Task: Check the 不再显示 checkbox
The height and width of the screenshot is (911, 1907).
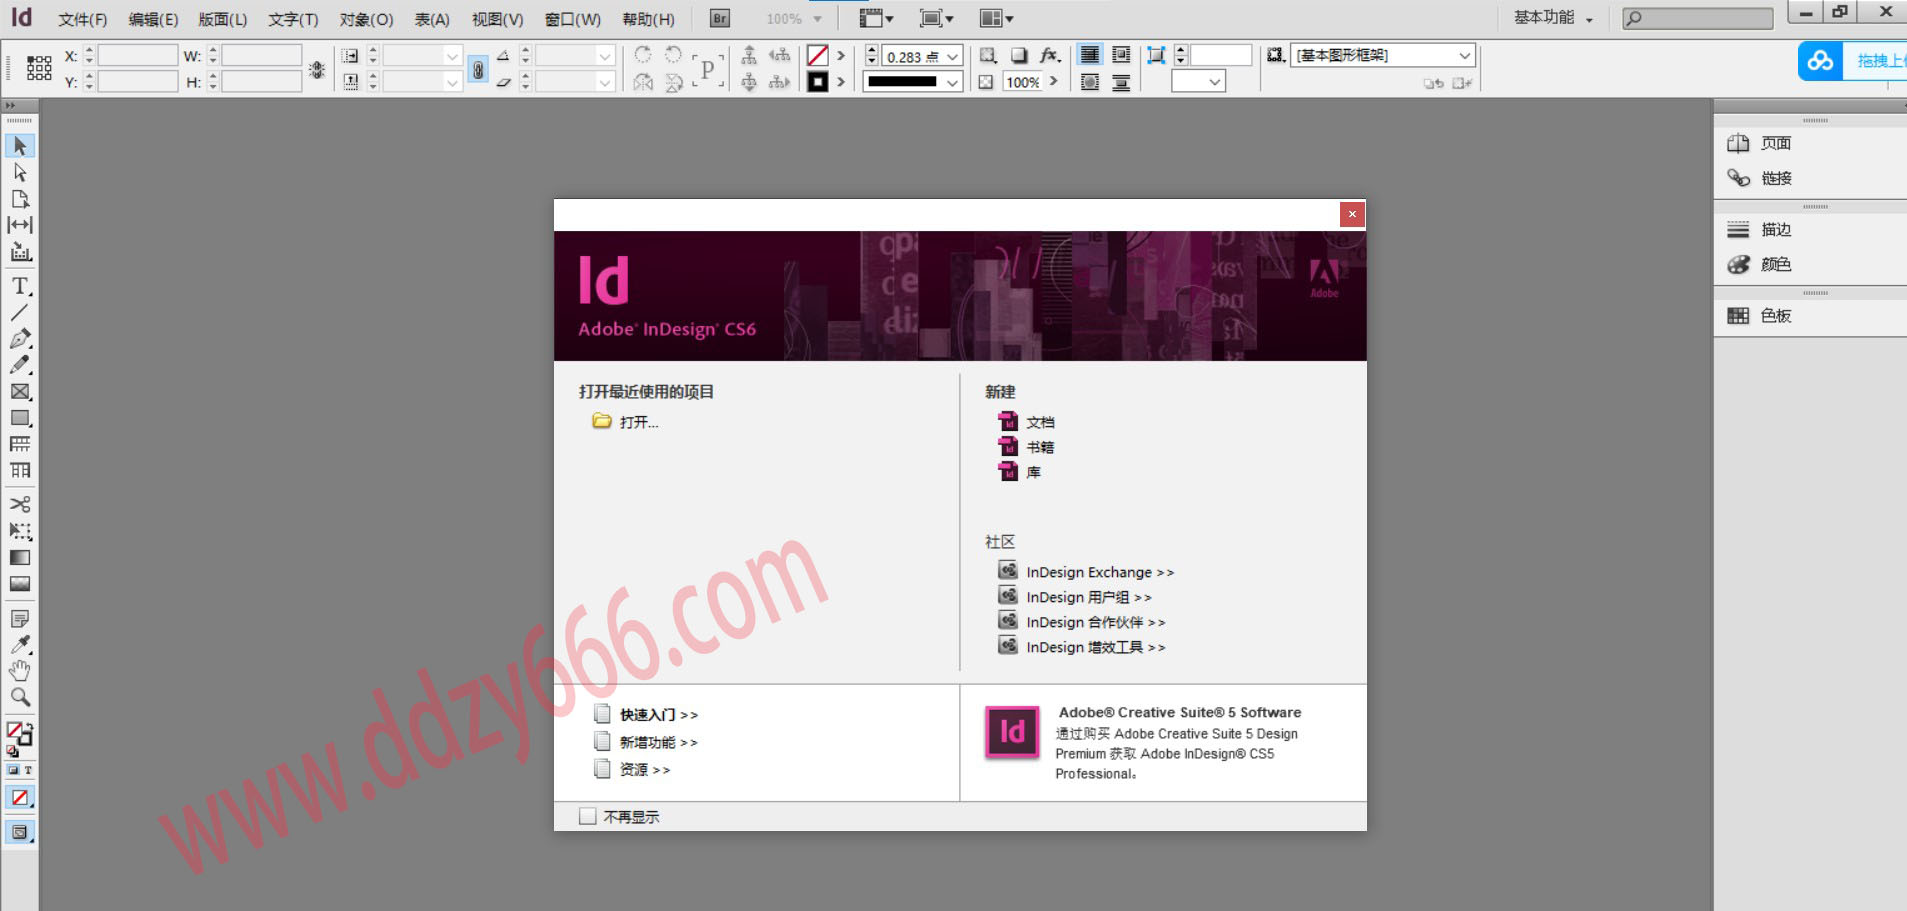Action: (x=588, y=816)
